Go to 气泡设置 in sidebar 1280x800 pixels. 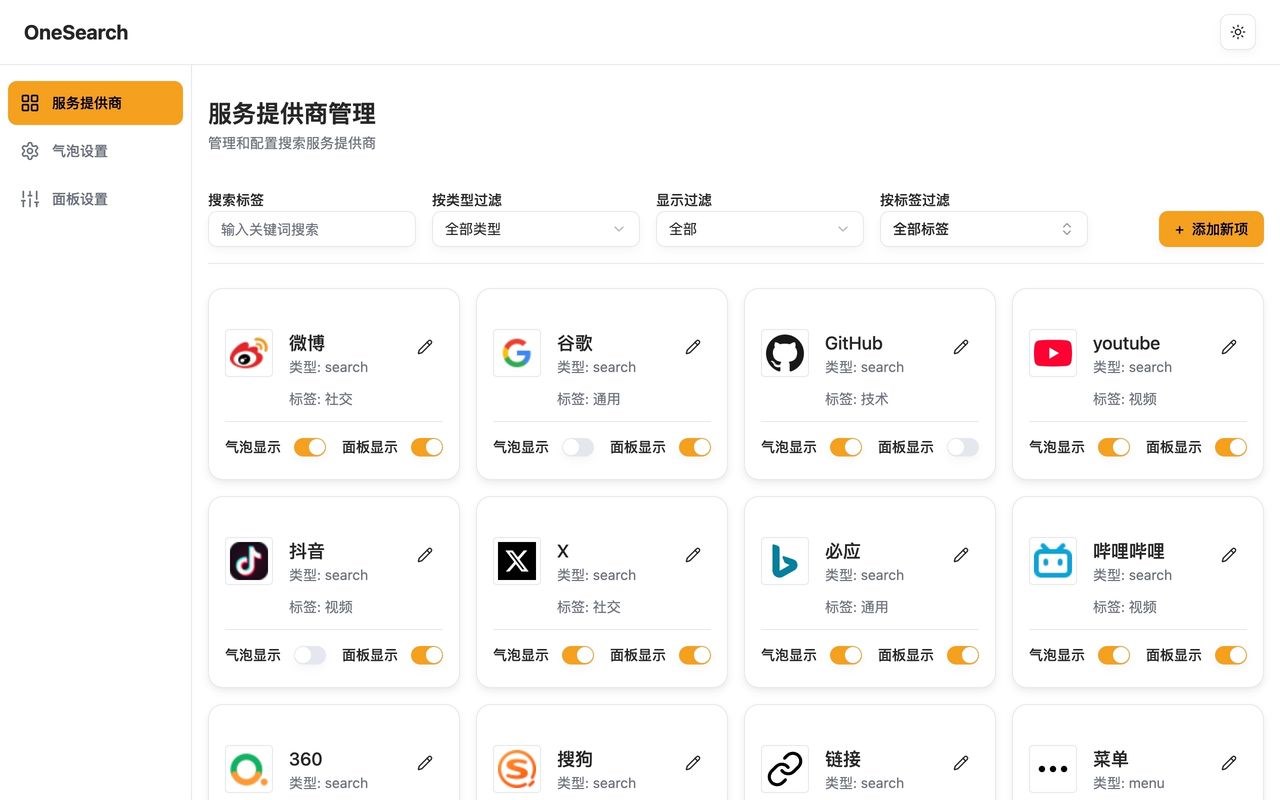tap(95, 151)
